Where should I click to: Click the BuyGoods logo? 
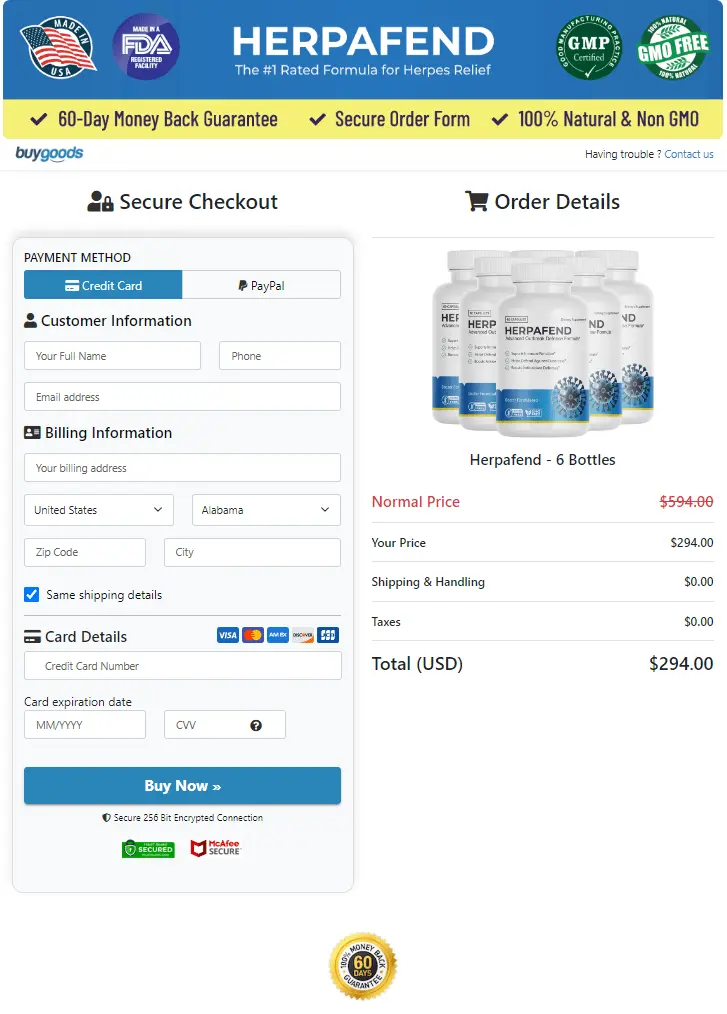click(49, 154)
